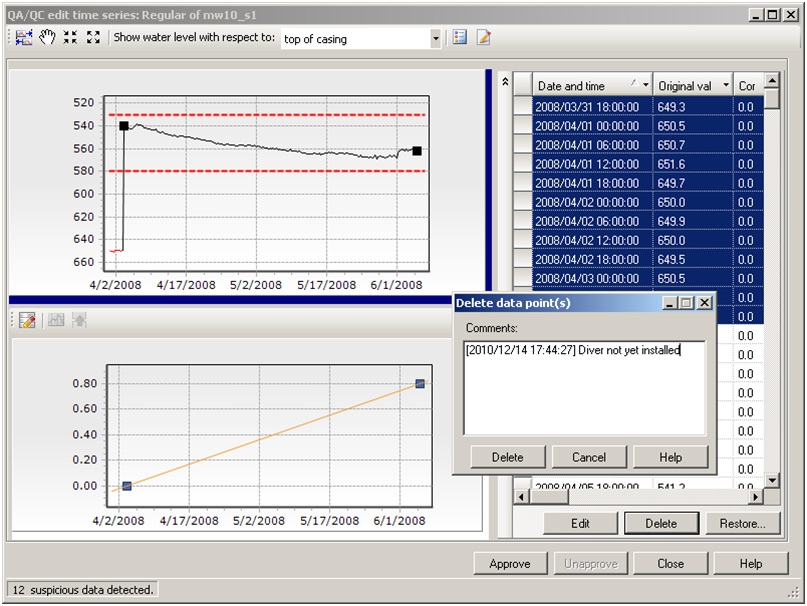Click the blue start point on the lower chart
The height and width of the screenshot is (606, 807).
click(x=127, y=486)
